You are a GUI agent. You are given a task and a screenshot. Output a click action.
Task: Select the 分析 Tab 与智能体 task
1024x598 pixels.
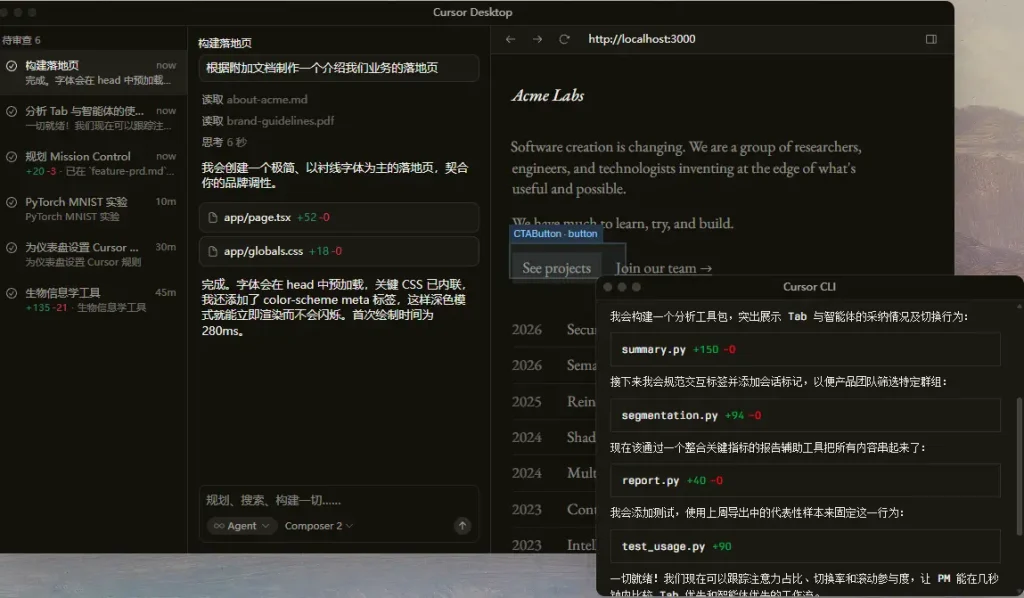[x=93, y=118]
